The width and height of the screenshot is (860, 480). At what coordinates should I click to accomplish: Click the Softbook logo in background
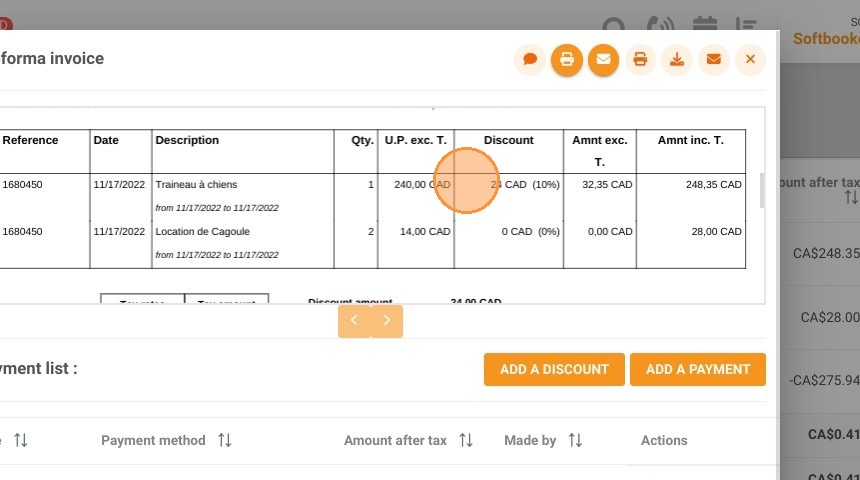pyautogui.click(x=827, y=38)
